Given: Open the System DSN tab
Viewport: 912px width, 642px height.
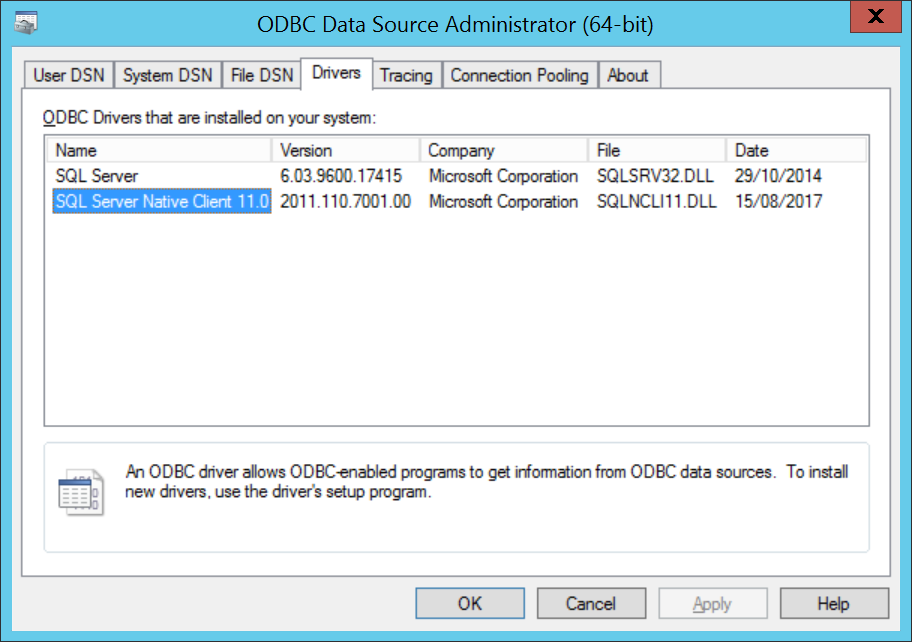Looking at the screenshot, I should (167, 75).
